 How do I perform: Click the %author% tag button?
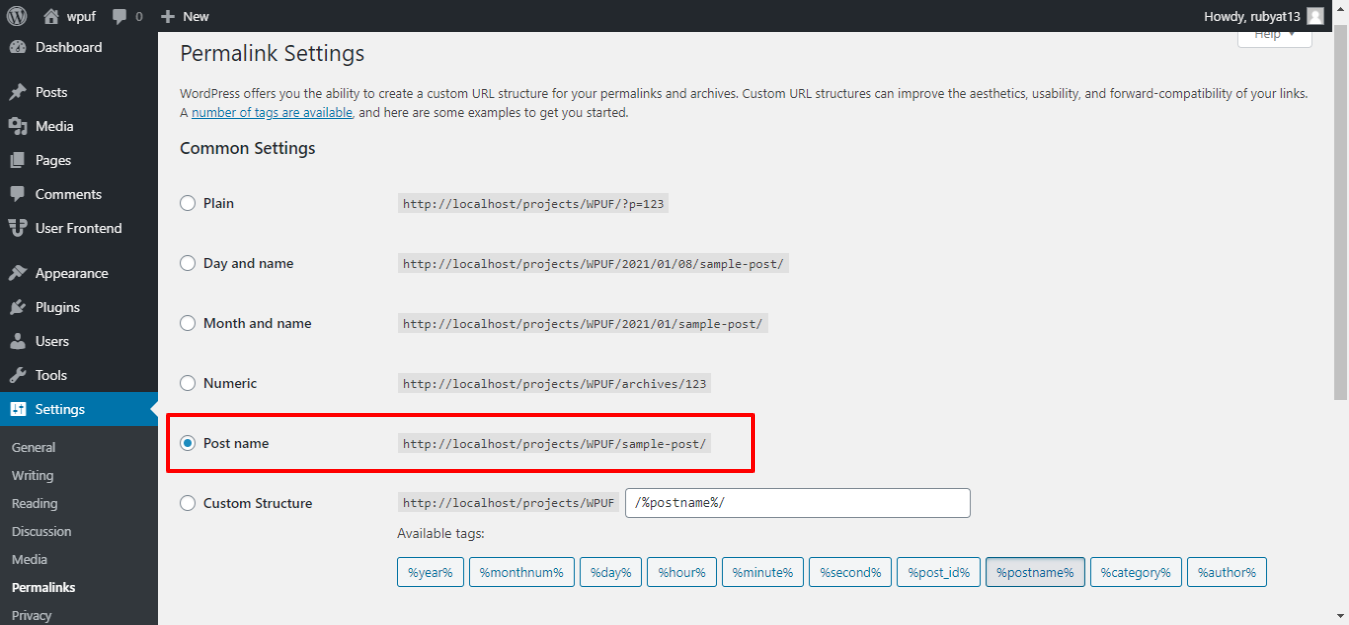coord(1227,572)
